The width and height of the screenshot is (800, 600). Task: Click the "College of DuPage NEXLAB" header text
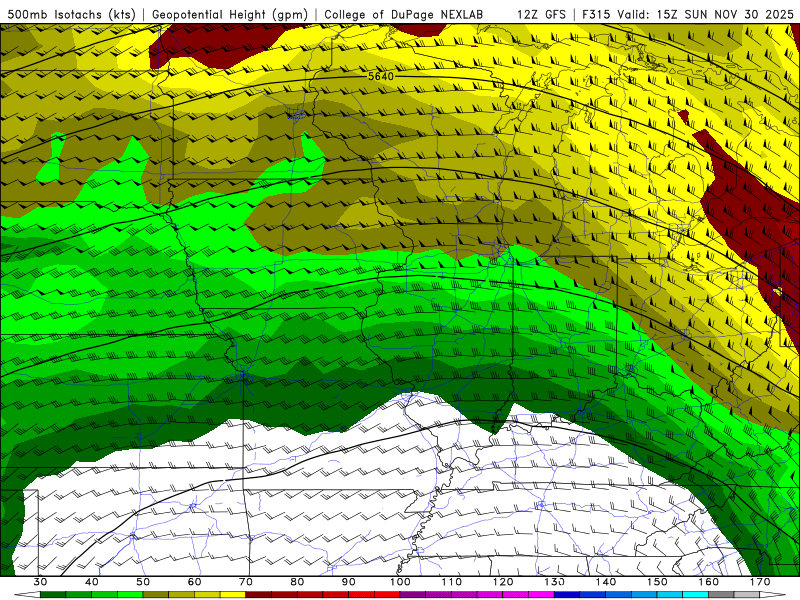point(403,14)
